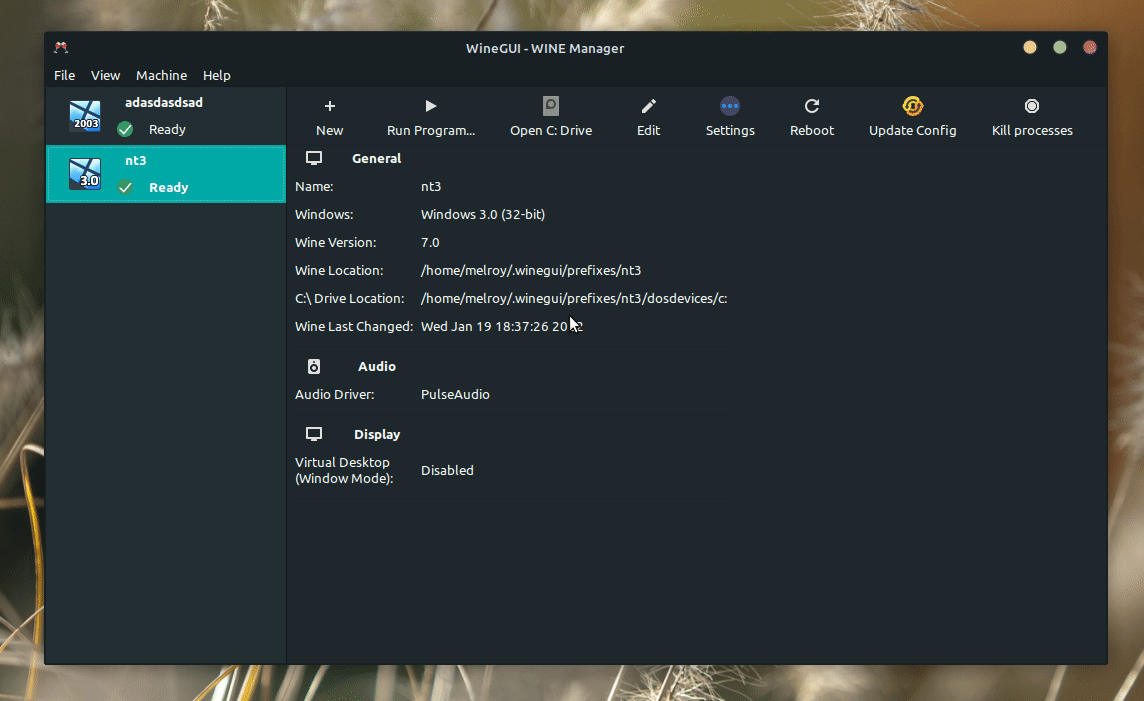Click the Wed Jan 19 18:37:26 date value
1144x701 pixels.
502,326
